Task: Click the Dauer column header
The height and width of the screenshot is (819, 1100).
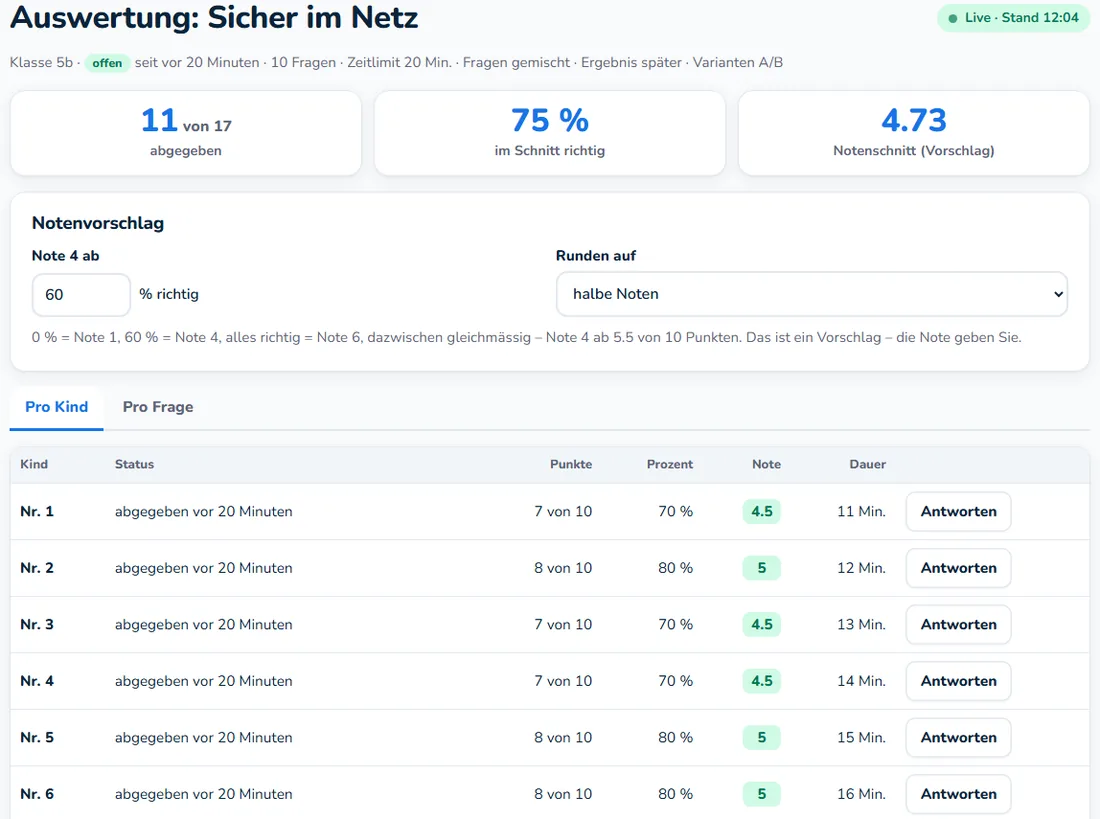Action: 868,464
